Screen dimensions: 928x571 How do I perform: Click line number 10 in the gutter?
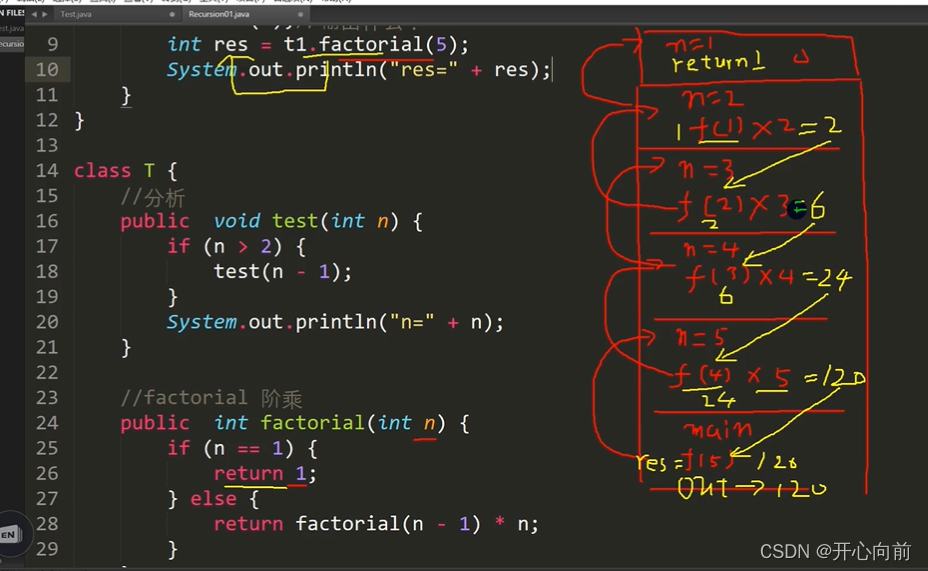pos(47,70)
